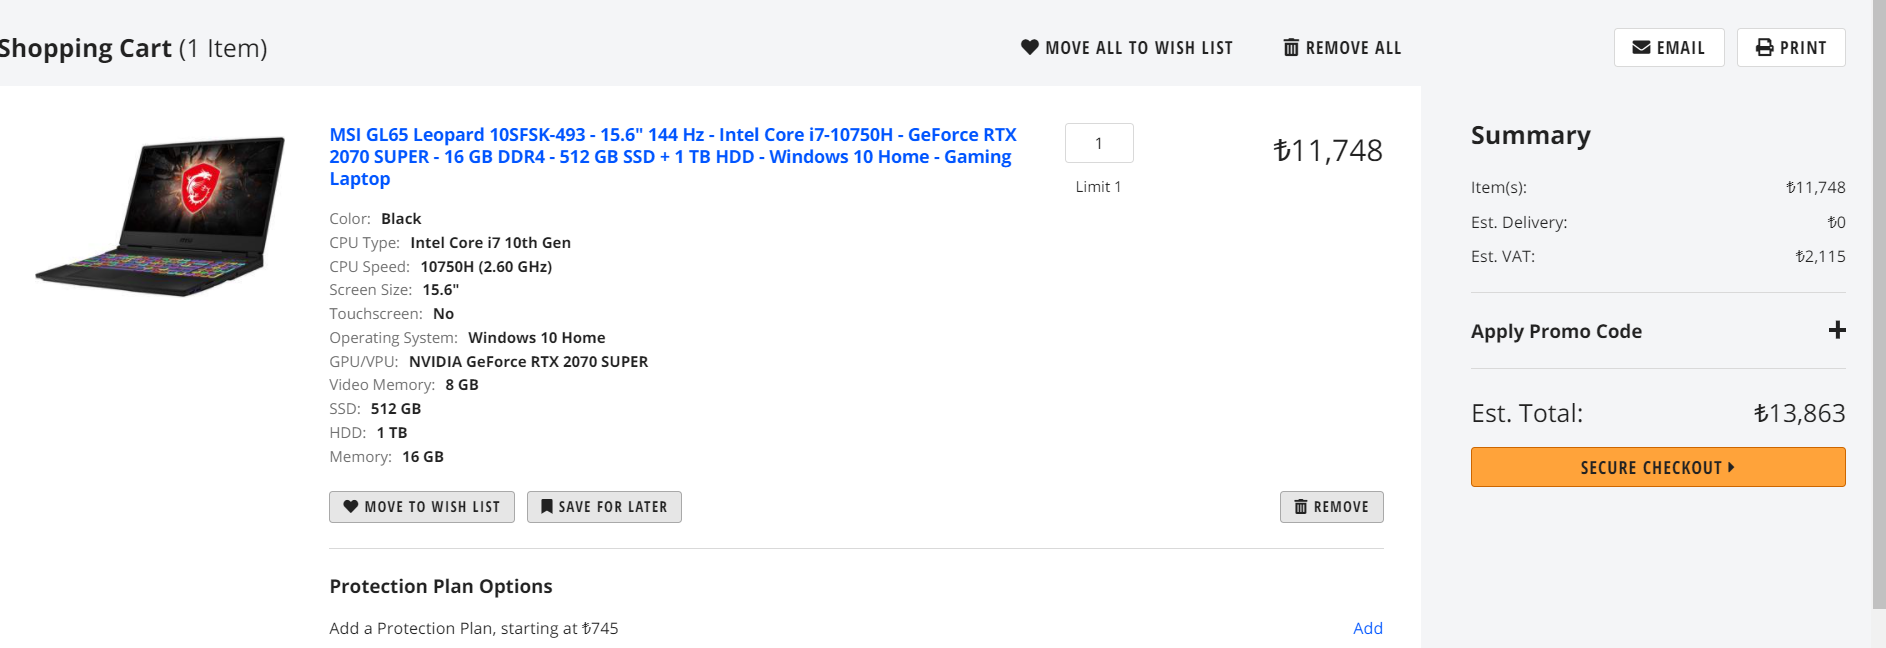Click the printer icon on Print button
This screenshot has width=1886, height=648.
(1765, 48)
